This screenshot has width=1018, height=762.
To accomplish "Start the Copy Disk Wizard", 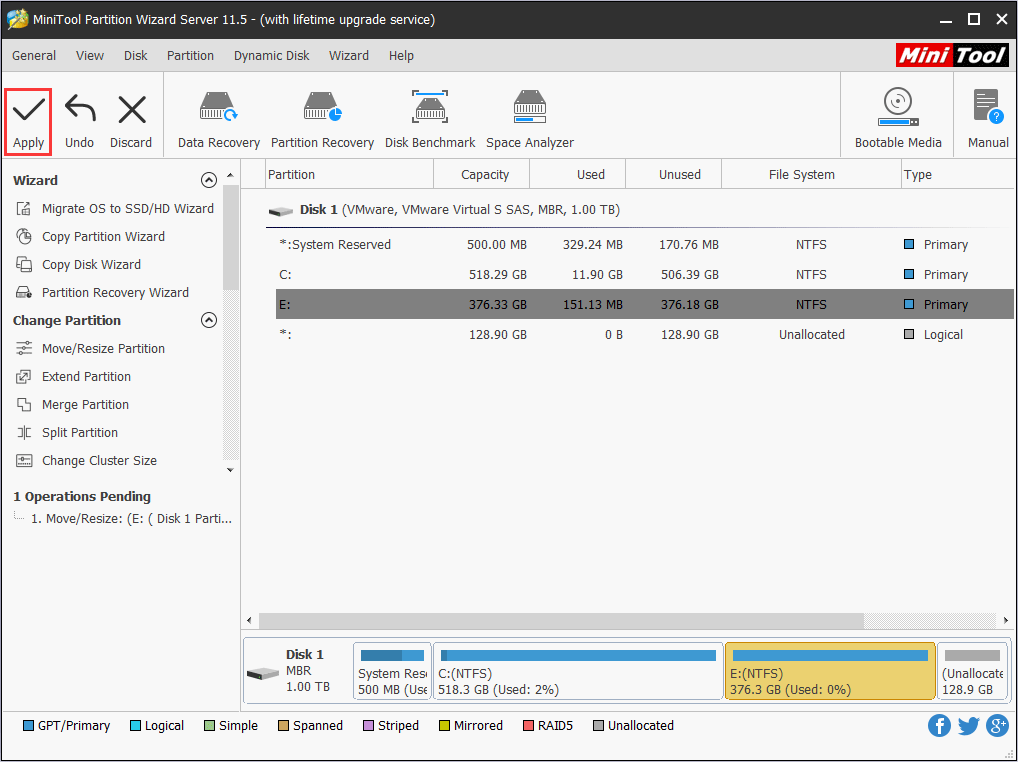I will [x=79, y=264].
